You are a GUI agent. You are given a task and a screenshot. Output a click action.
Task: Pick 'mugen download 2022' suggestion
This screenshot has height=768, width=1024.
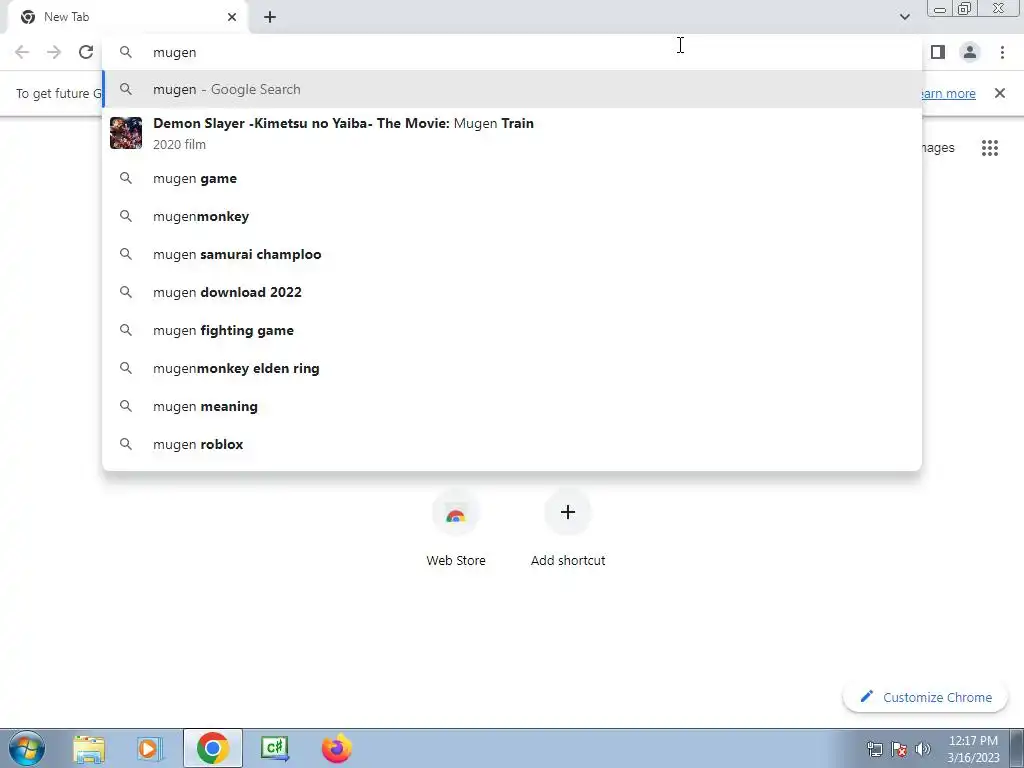[513, 292]
